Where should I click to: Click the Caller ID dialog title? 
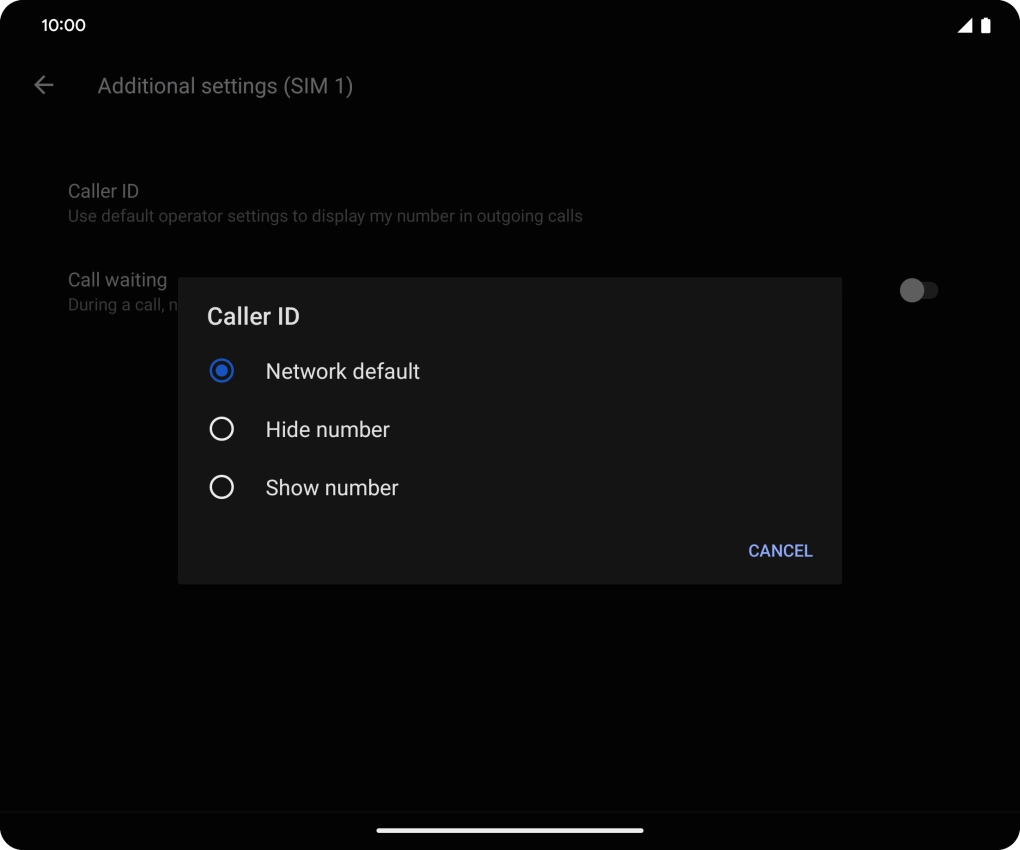(253, 316)
